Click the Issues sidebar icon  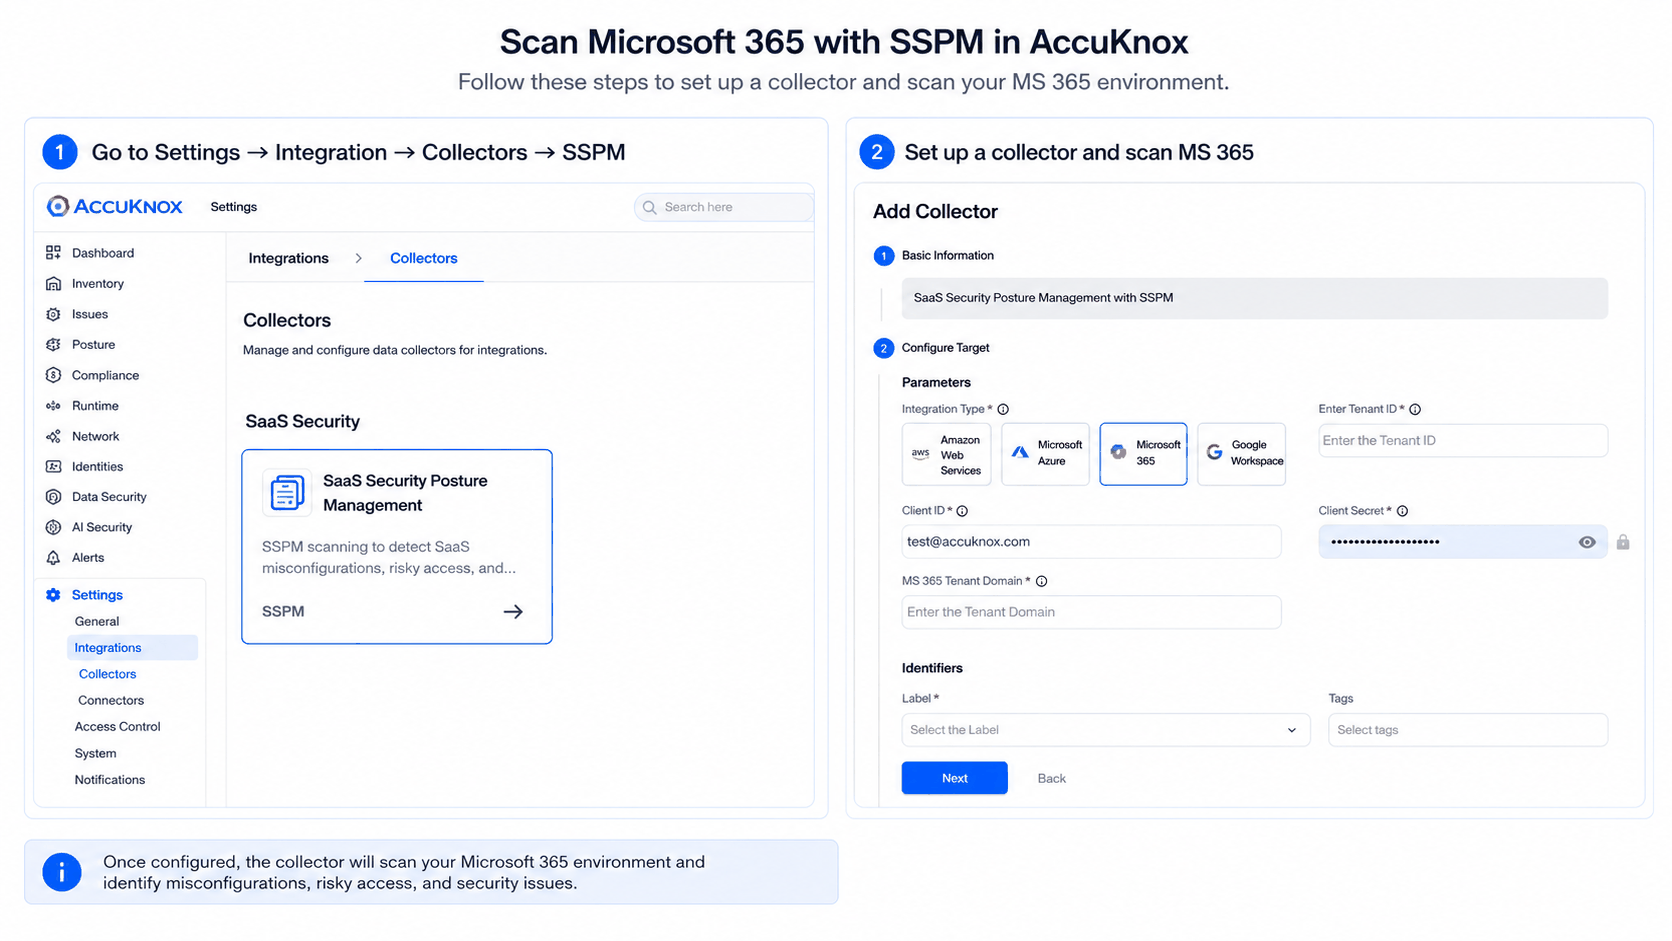[x=53, y=314]
